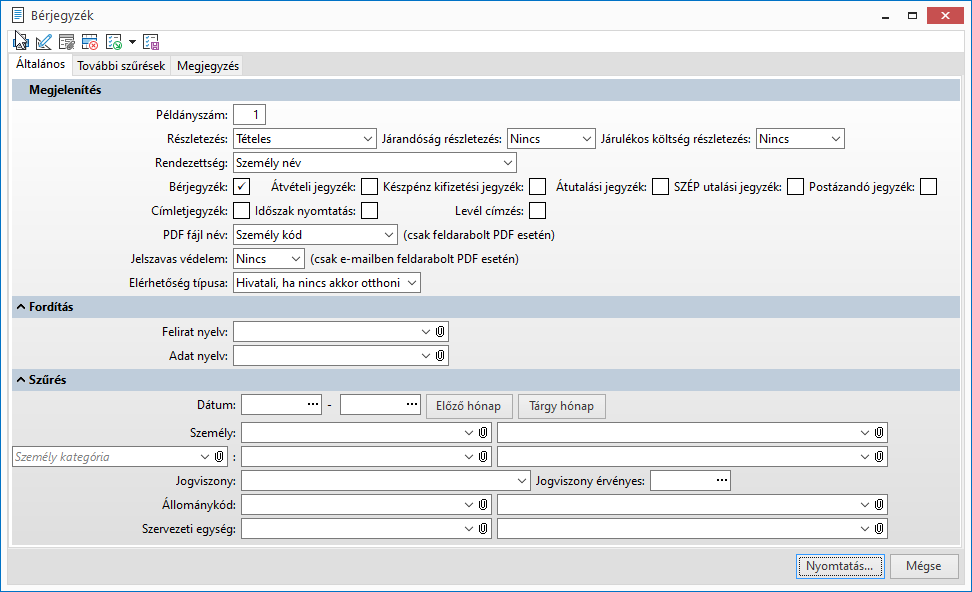Click the checklist icon with purple floppy disk
The width and height of the screenshot is (972, 592).
(151, 42)
